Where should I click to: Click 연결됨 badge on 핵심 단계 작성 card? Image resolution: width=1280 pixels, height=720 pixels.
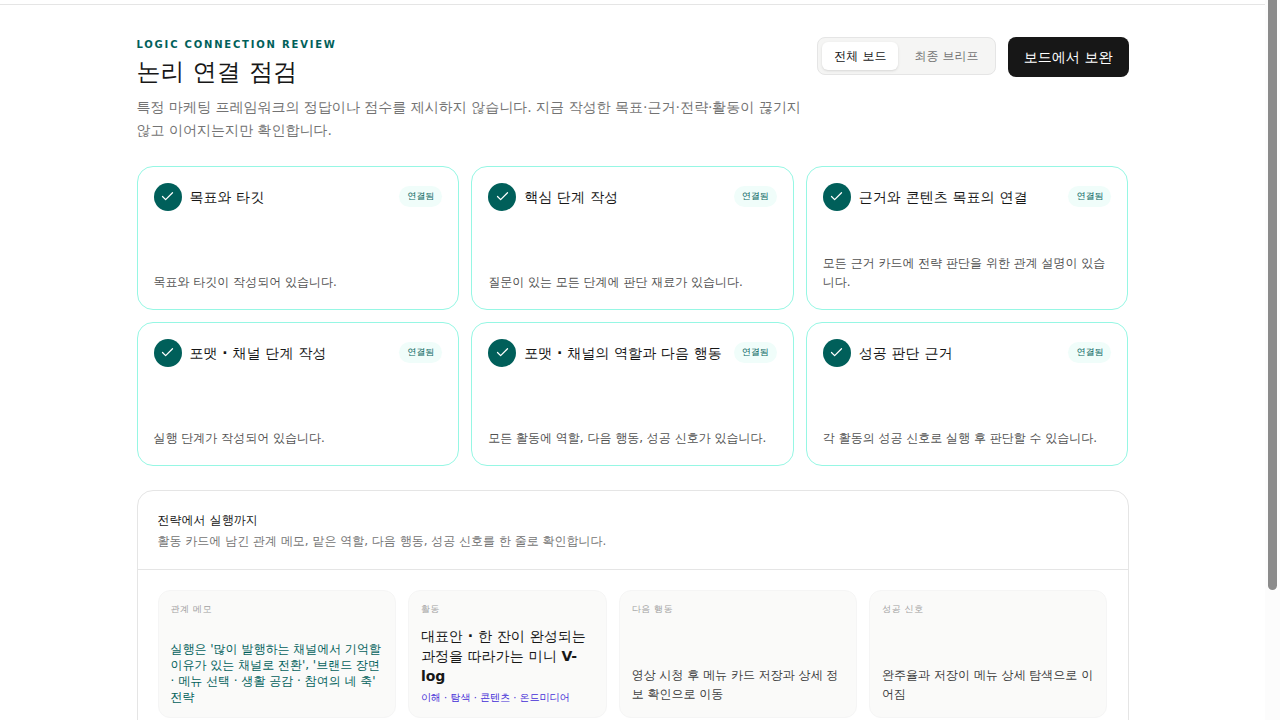[x=755, y=197]
